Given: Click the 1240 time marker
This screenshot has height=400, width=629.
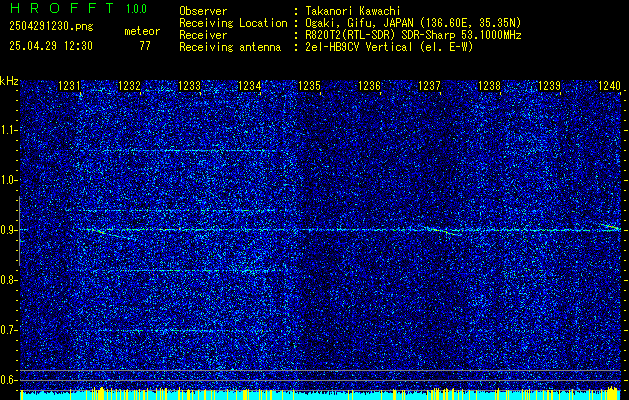Looking at the screenshot, I should pos(609,85).
